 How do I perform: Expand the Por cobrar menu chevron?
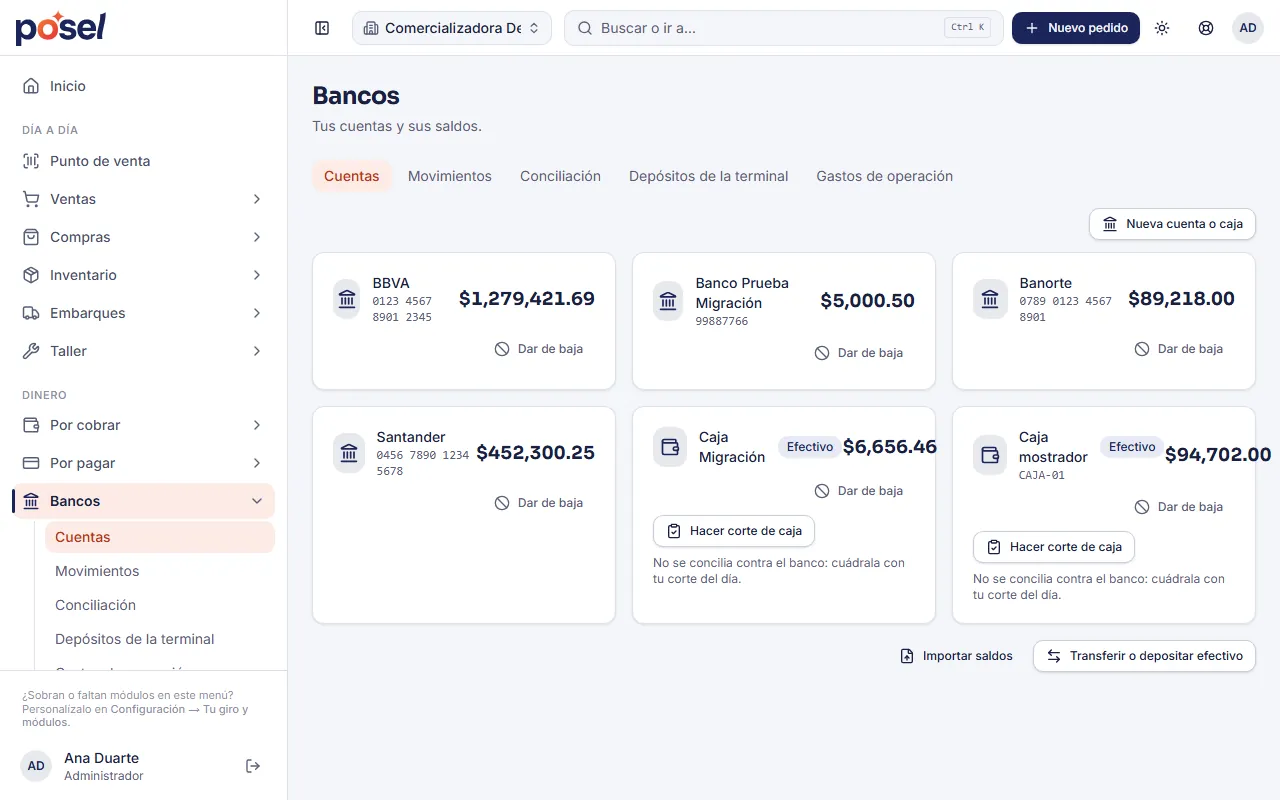(x=257, y=425)
